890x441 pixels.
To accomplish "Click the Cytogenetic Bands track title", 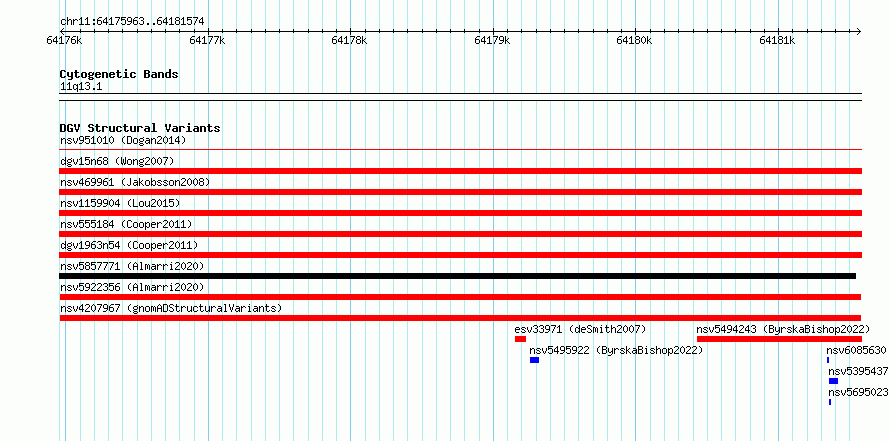I will [119, 74].
